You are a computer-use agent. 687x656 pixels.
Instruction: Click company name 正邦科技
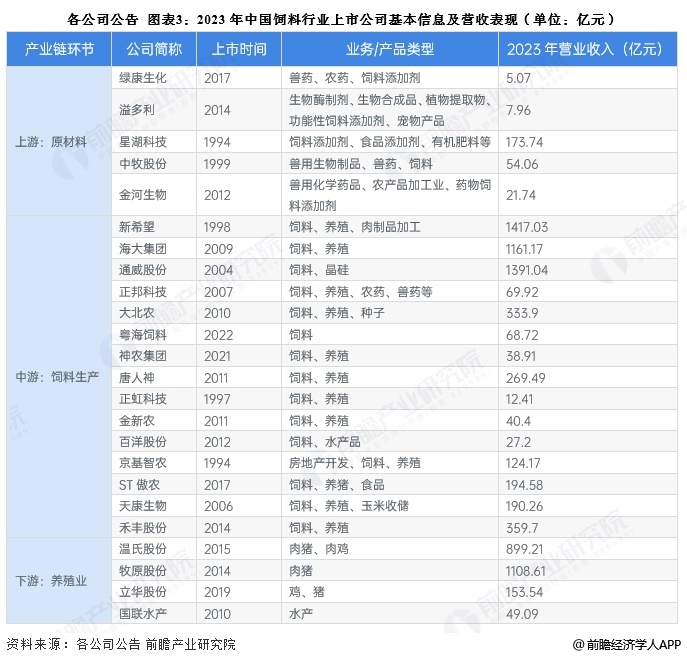[x=143, y=292]
